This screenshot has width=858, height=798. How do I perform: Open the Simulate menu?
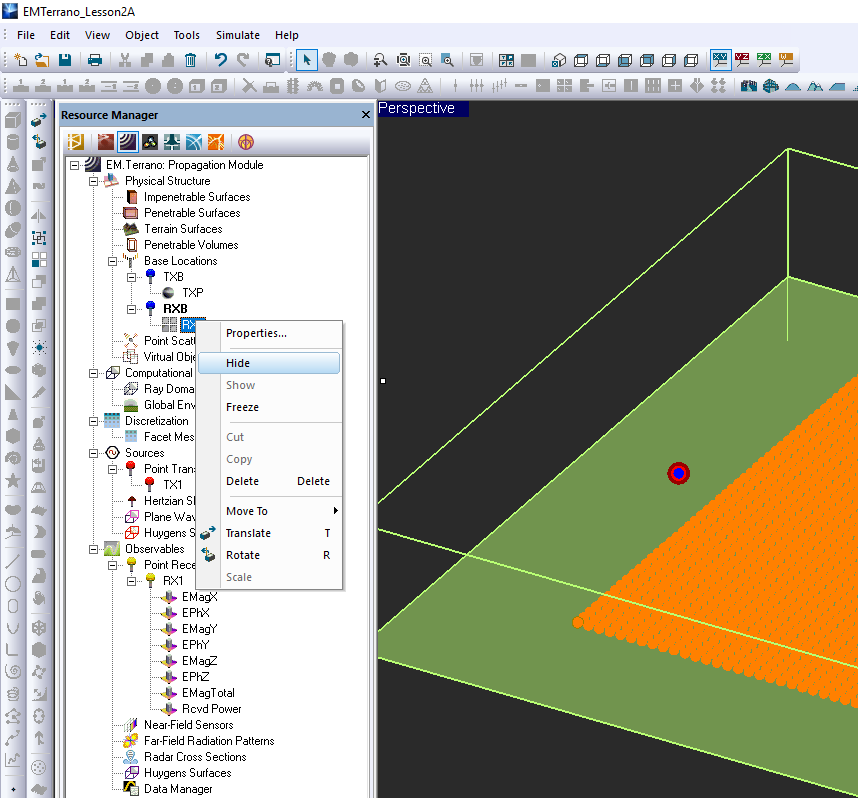(238, 35)
